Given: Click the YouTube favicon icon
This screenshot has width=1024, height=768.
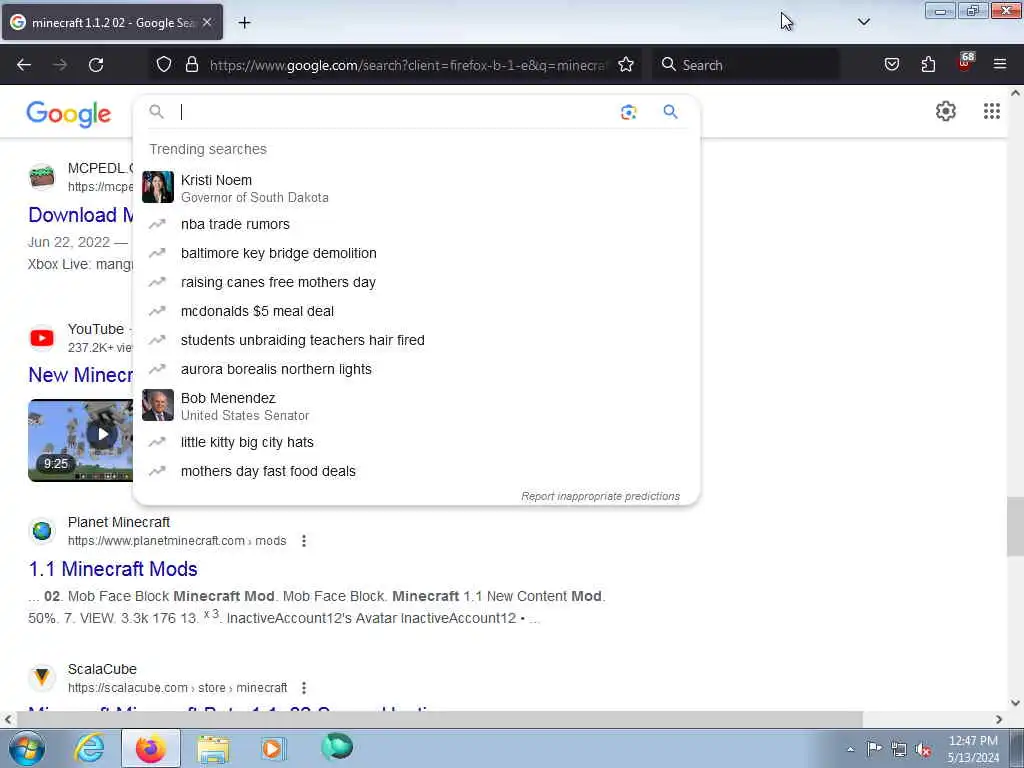Looking at the screenshot, I should tap(42, 338).
